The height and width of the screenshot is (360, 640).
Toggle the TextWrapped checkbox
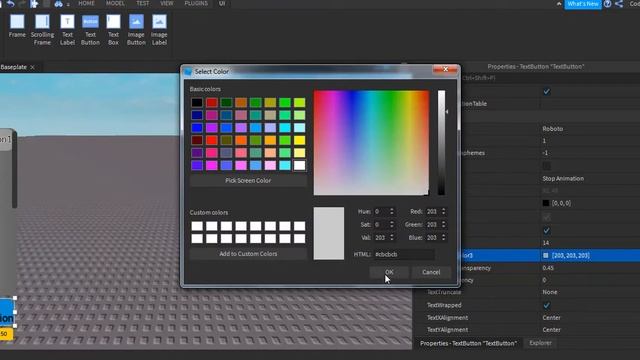coord(547,305)
